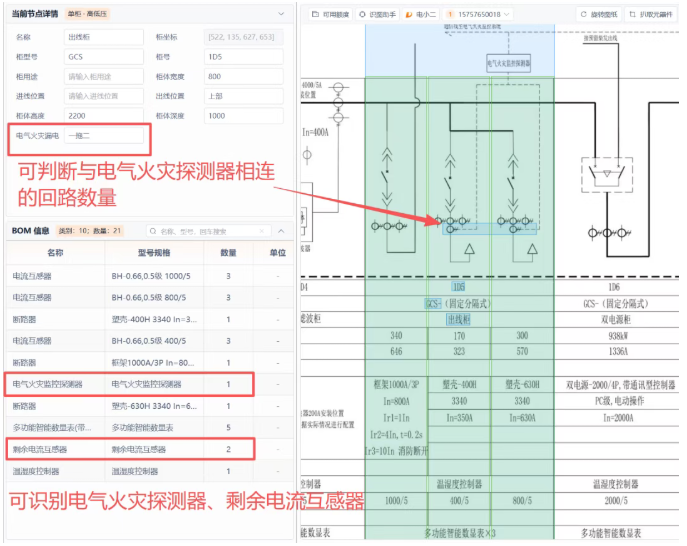The width and height of the screenshot is (687, 546).
Task: Click the 类别: 10; 数量: 21 badge
Action: tap(90, 231)
